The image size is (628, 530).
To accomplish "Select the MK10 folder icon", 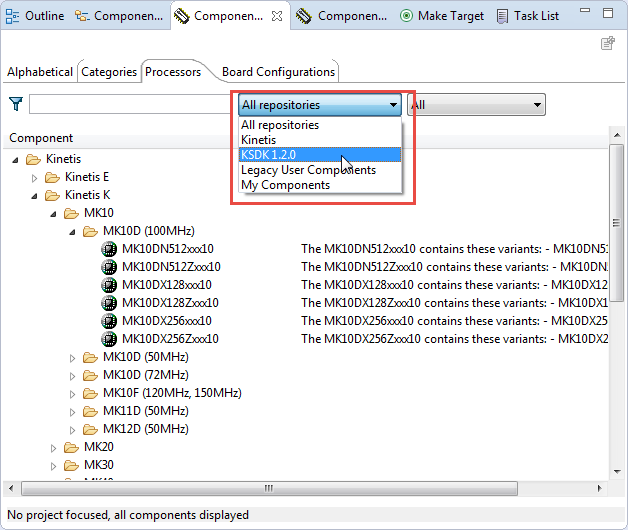I will coord(71,214).
